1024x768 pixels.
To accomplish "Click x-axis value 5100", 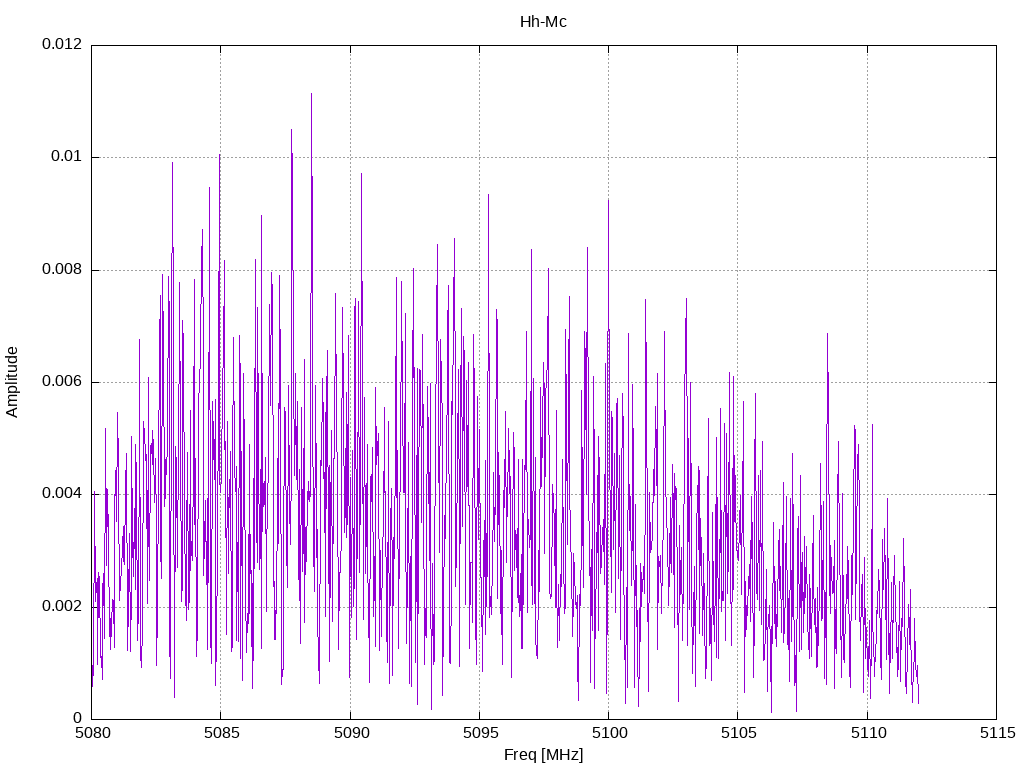I will [609, 733].
